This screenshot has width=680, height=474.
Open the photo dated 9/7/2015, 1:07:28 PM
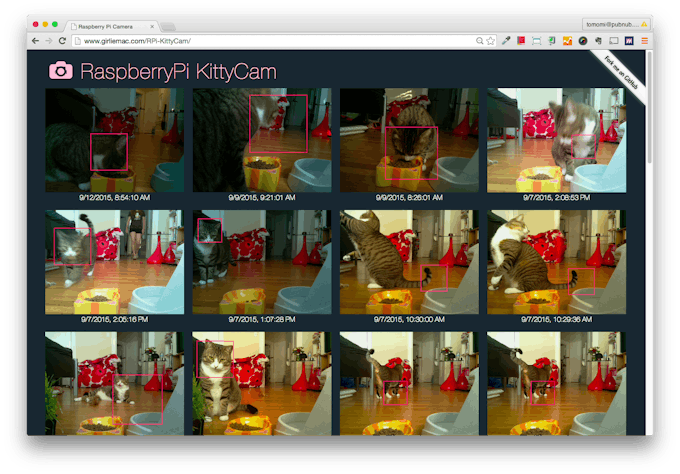(x=262, y=262)
